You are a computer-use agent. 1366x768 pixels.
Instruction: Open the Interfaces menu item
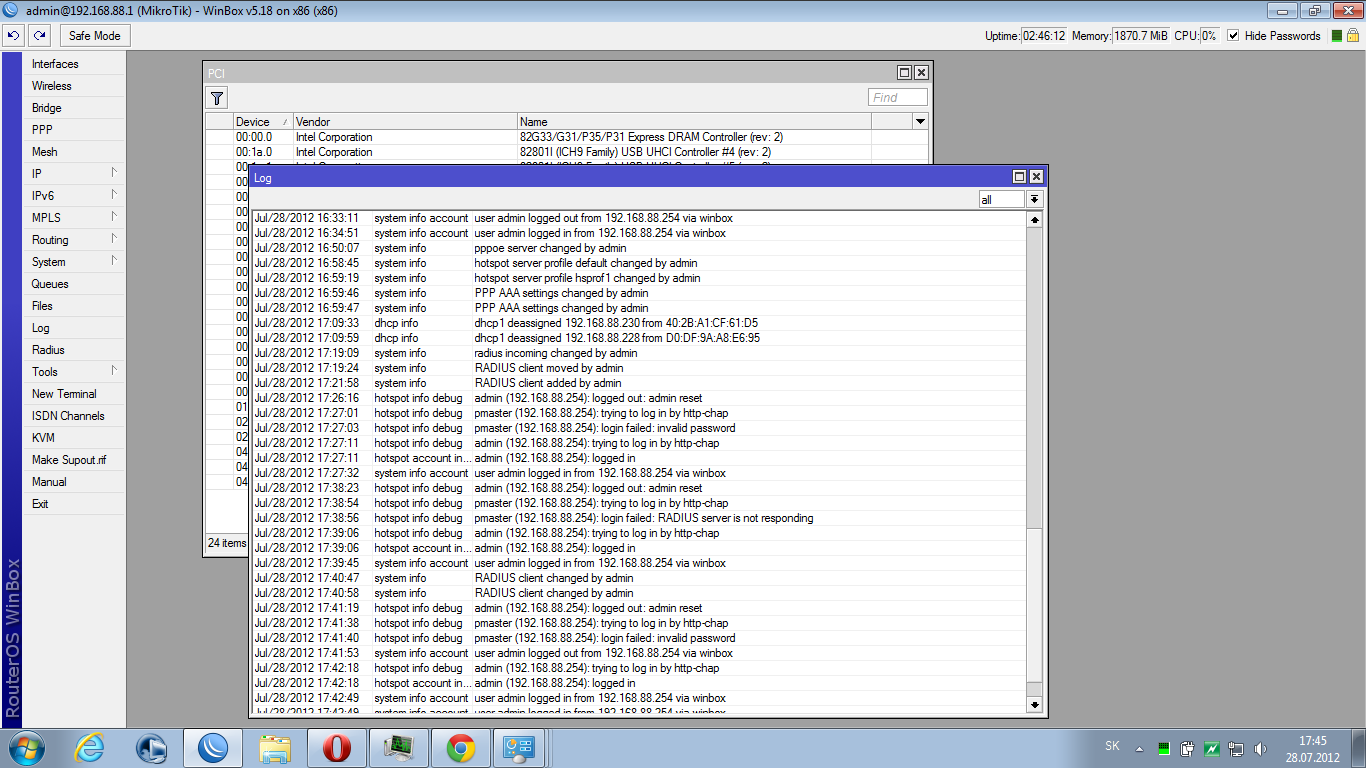(75, 64)
